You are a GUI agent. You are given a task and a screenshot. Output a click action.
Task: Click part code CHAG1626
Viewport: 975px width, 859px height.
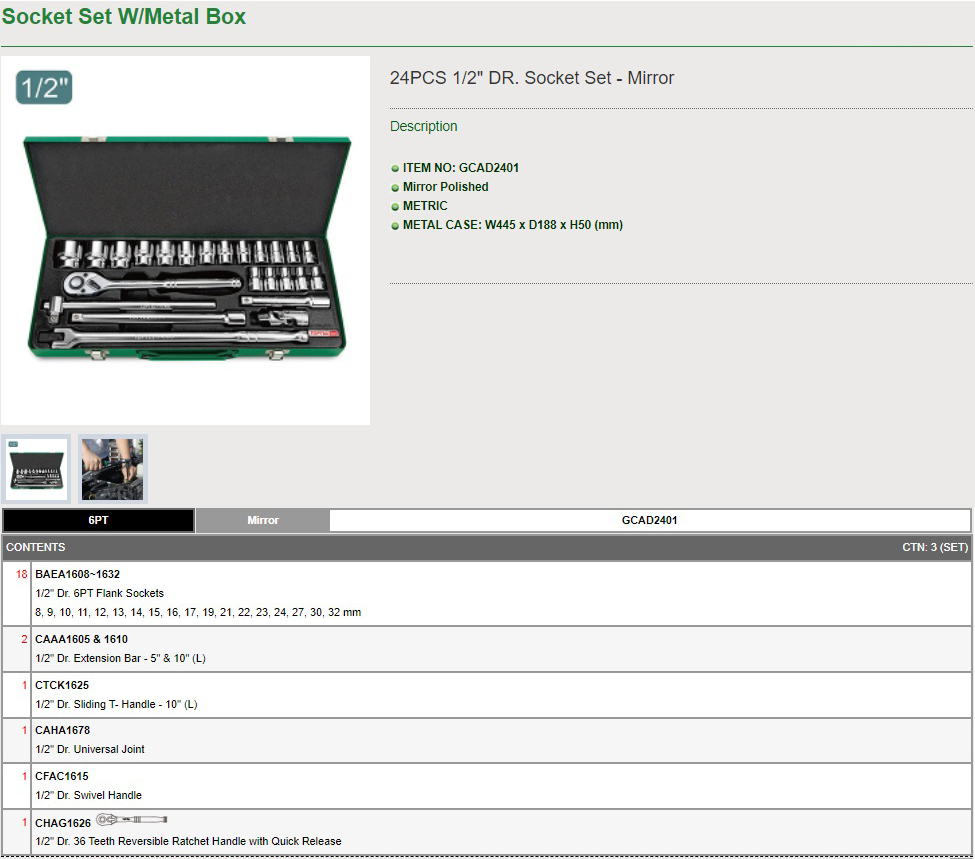[63, 823]
